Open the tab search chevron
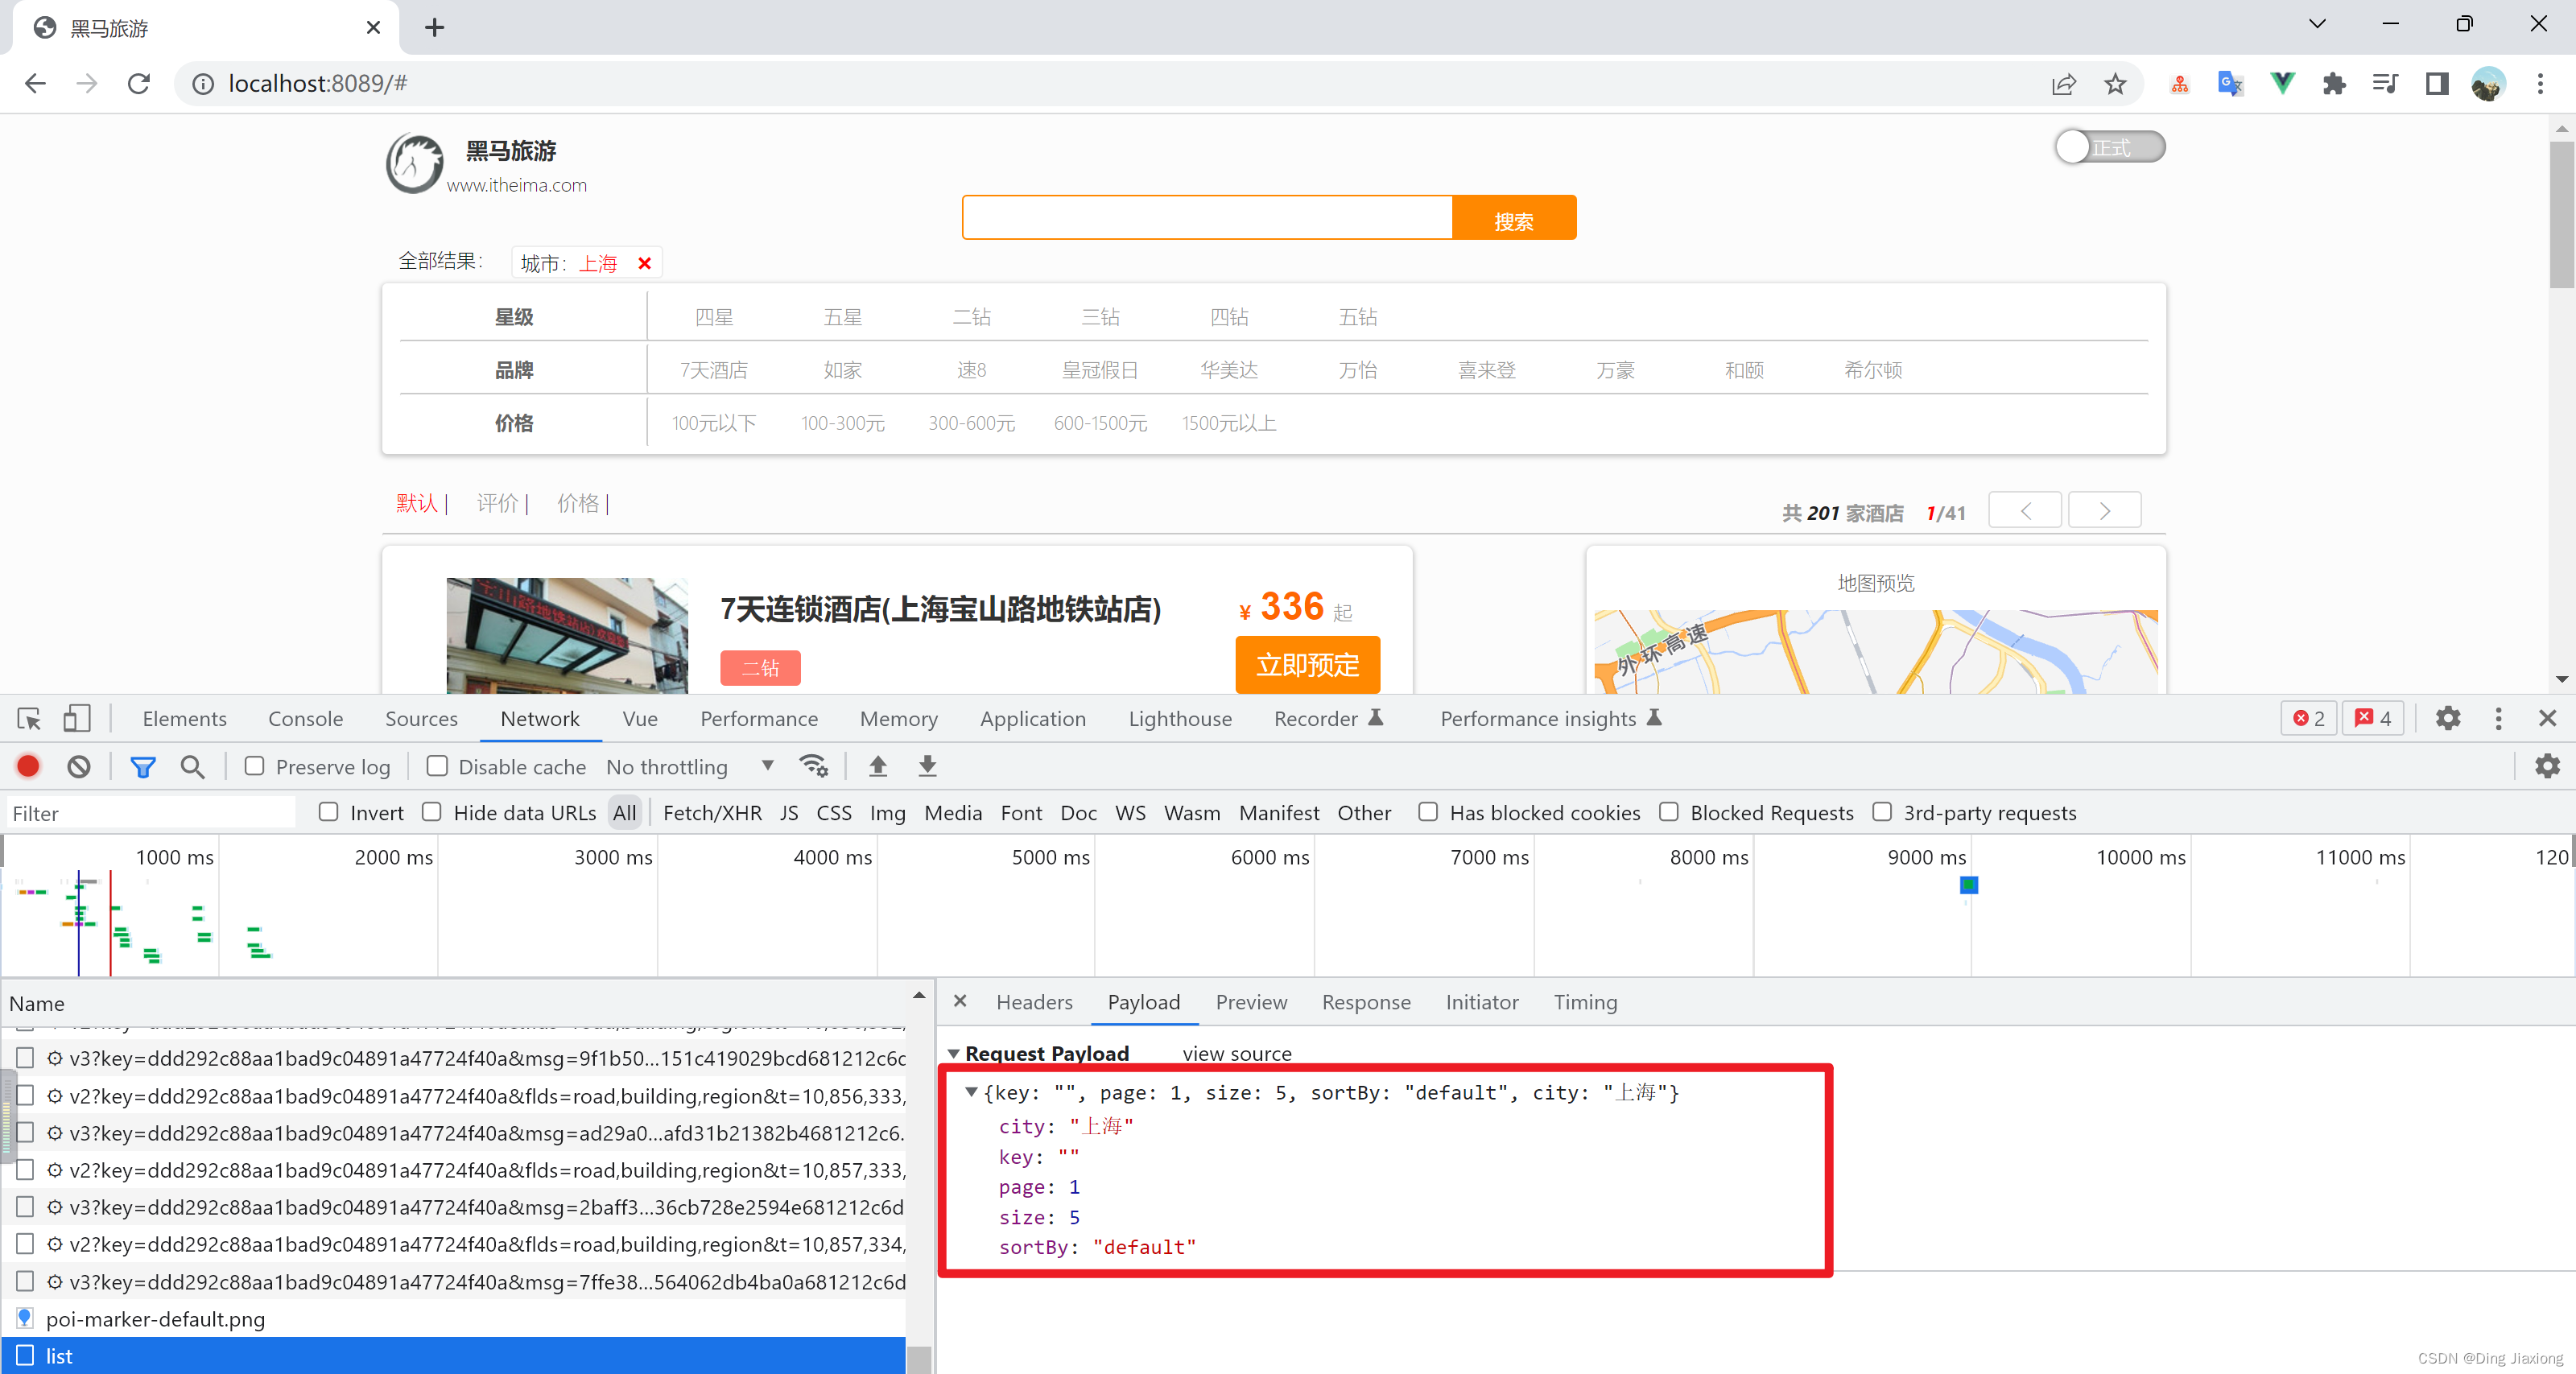Image resolution: width=2576 pixels, height=1374 pixels. 2317,24
